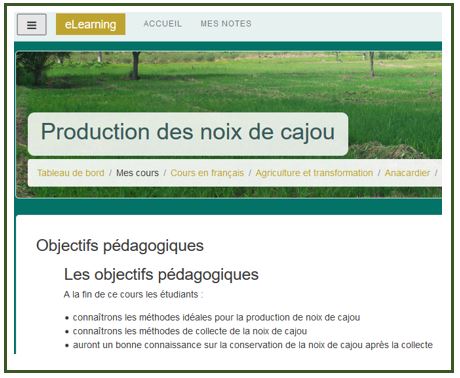Image resolution: width=460 pixels, height=378 pixels.
Task: Open Cours en français breadcrumb link
Action: [x=207, y=173]
